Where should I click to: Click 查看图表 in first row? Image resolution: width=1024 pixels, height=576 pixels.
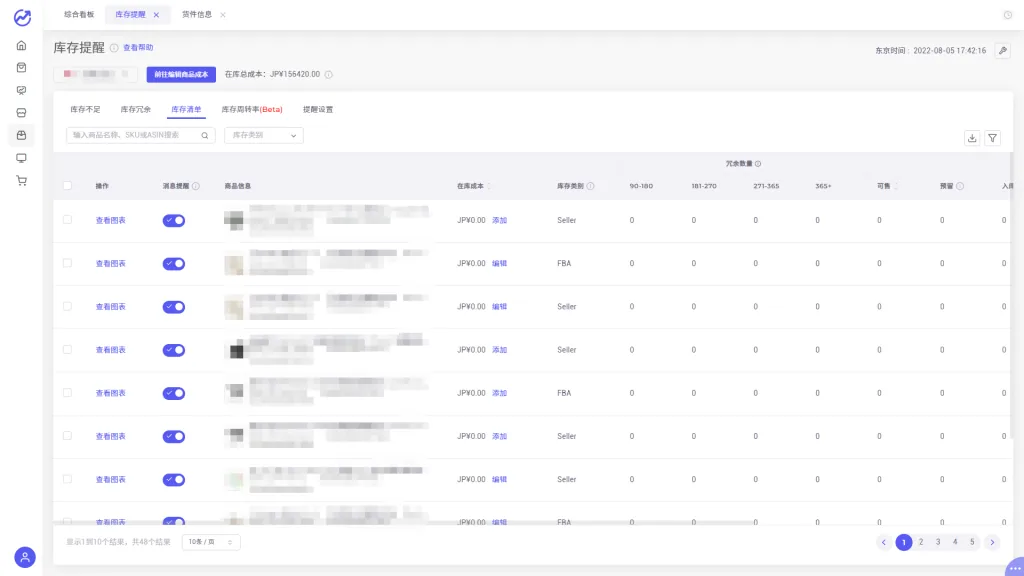(x=110, y=221)
